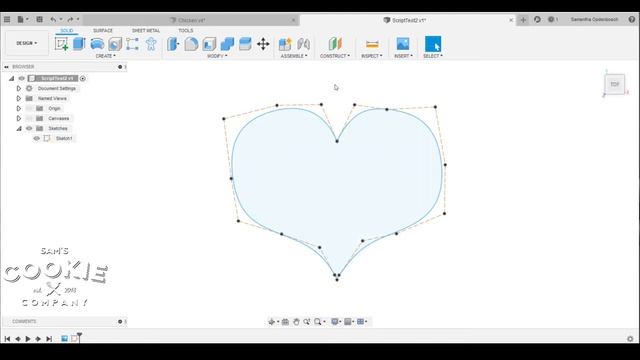Select the Extrude tool
This screenshot has width=640, height=360.
click(x=79, y=44)
